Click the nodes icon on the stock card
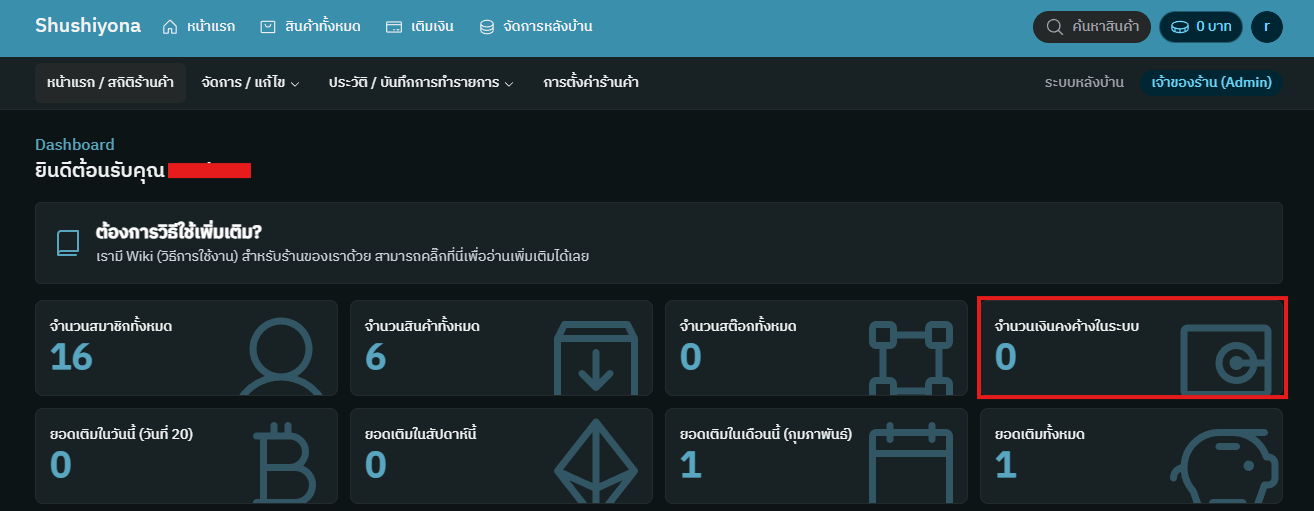This screenshot has height=511, width=1314. [x=910, y=358]
